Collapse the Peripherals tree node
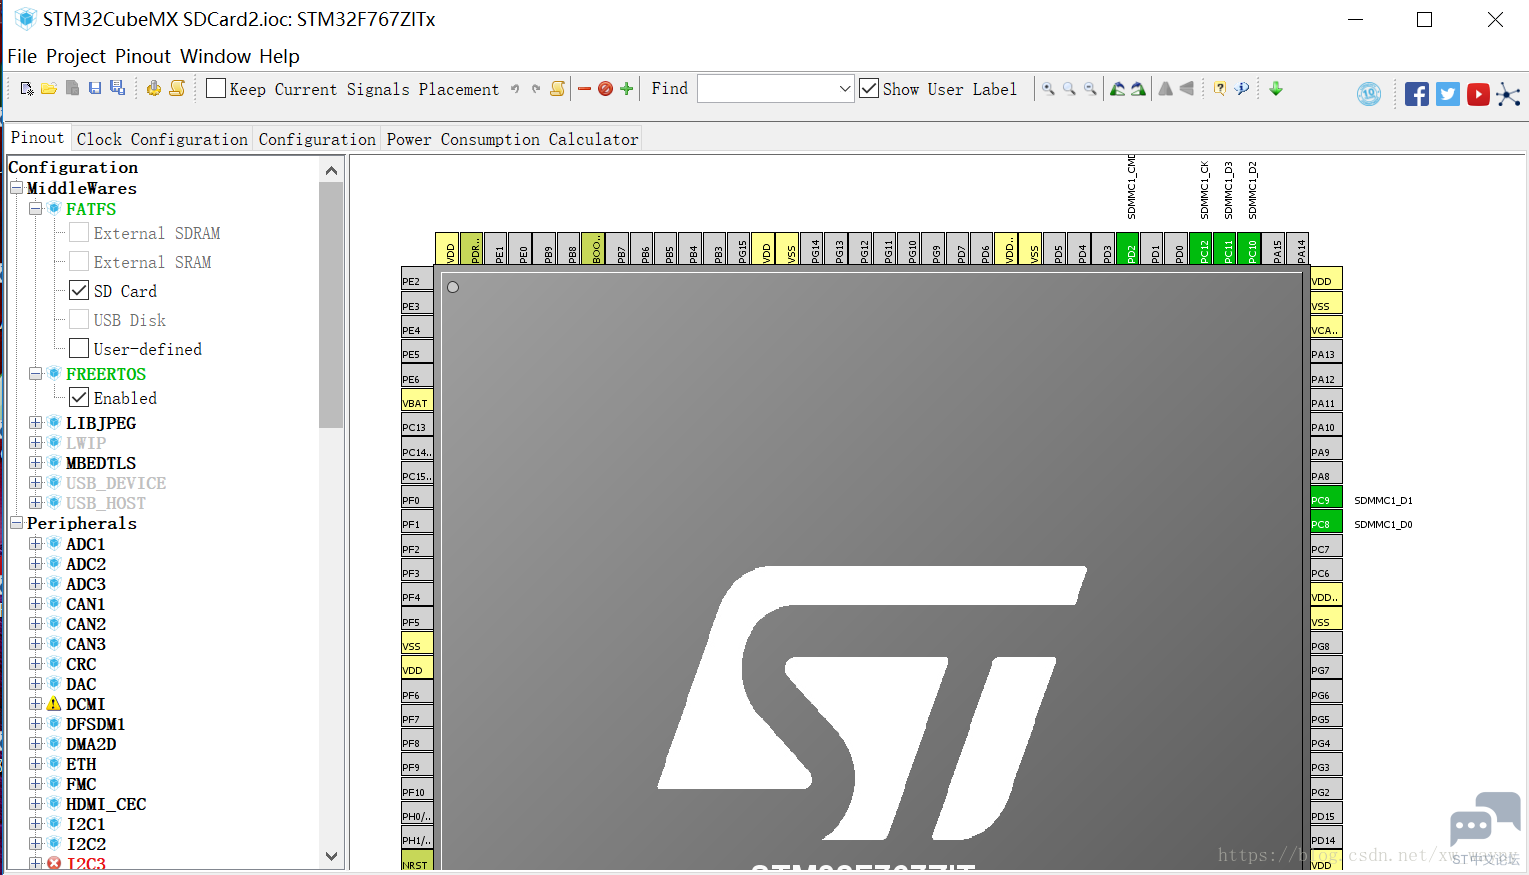The image size is (1529, 875). click(x=16, y=523)
